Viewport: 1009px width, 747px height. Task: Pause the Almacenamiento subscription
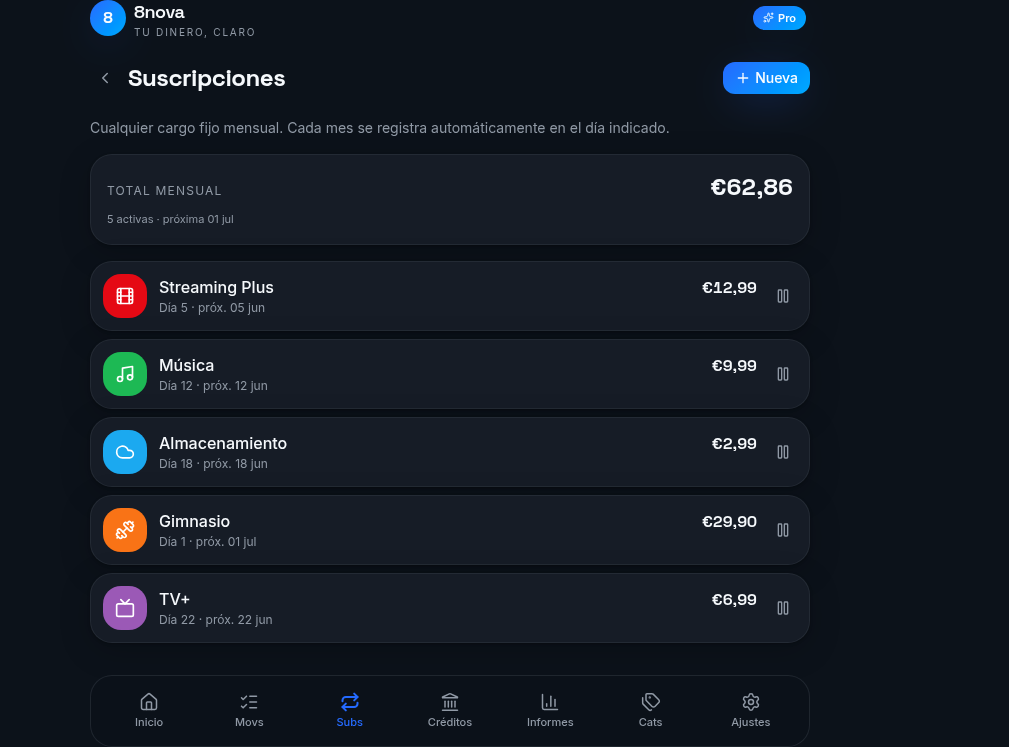pyautogui.click(x=782, y=452)
